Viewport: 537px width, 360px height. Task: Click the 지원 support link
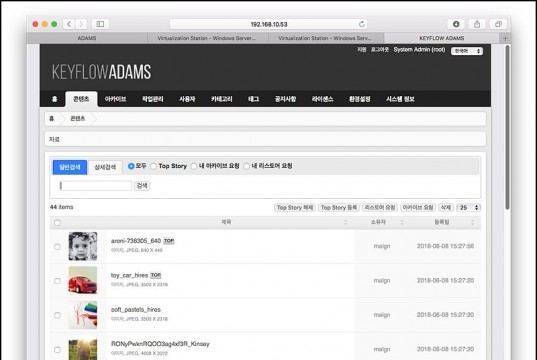[x=362, y=50]
